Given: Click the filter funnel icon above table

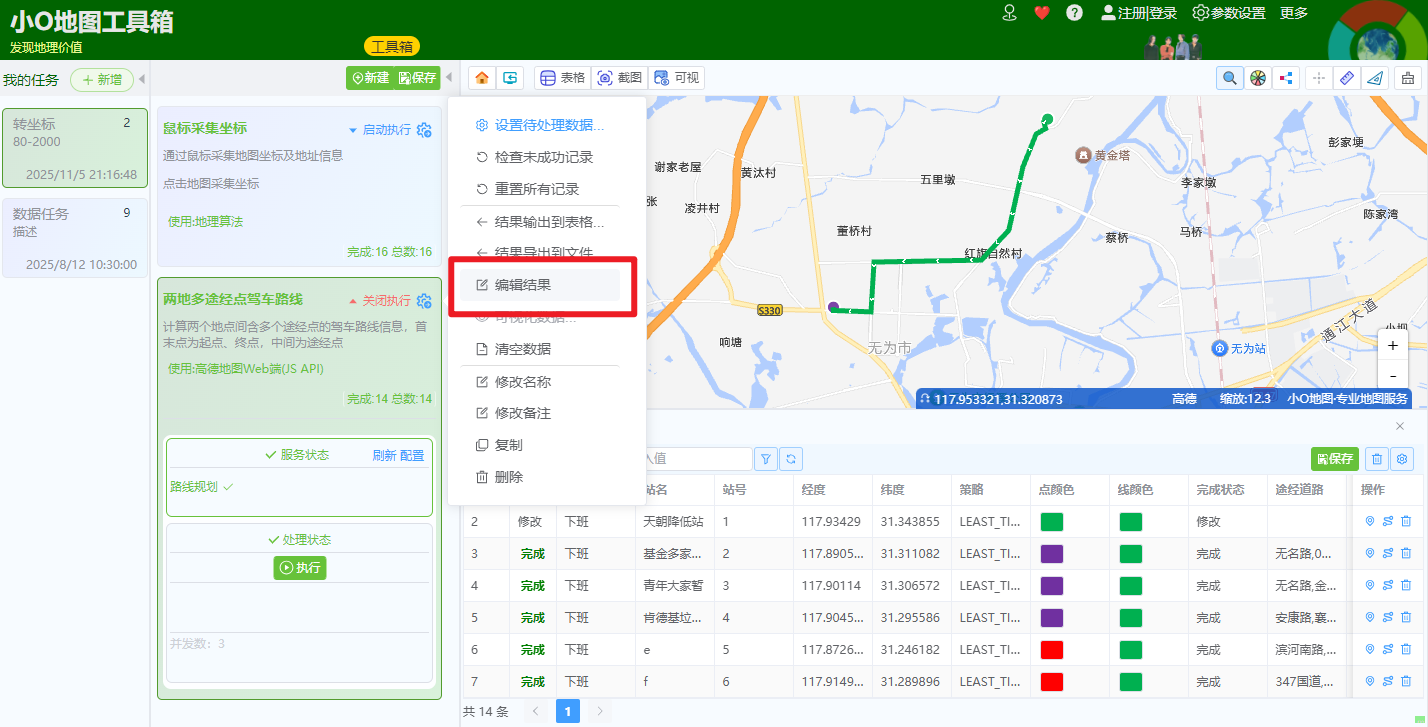Looking at the screenshot, I should (765, 459).
